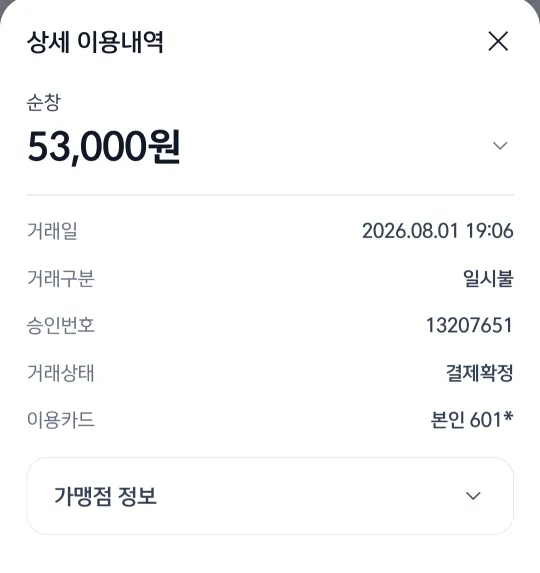The image size is (540, 573).
Task: Click the 거래상태 label
Action: coord(61,372)
